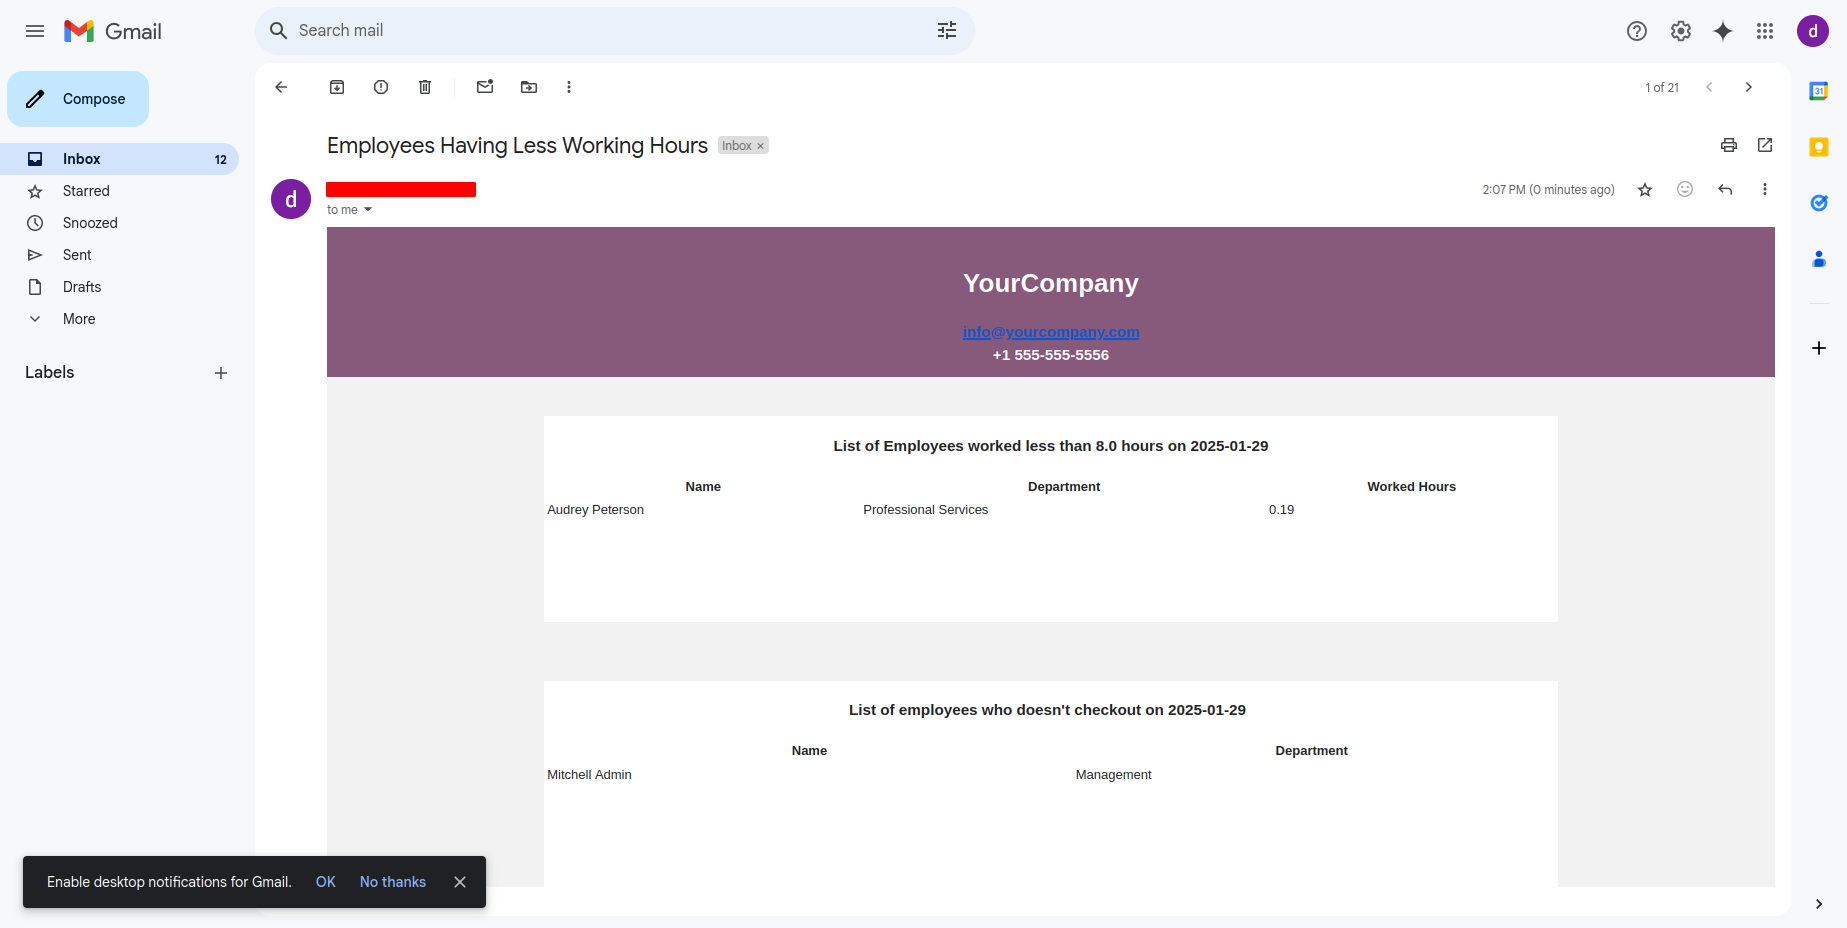Screen dimensions: 1847x928
Task: Expand the 'to me' recipient details
Action: [x=368, y=210]
